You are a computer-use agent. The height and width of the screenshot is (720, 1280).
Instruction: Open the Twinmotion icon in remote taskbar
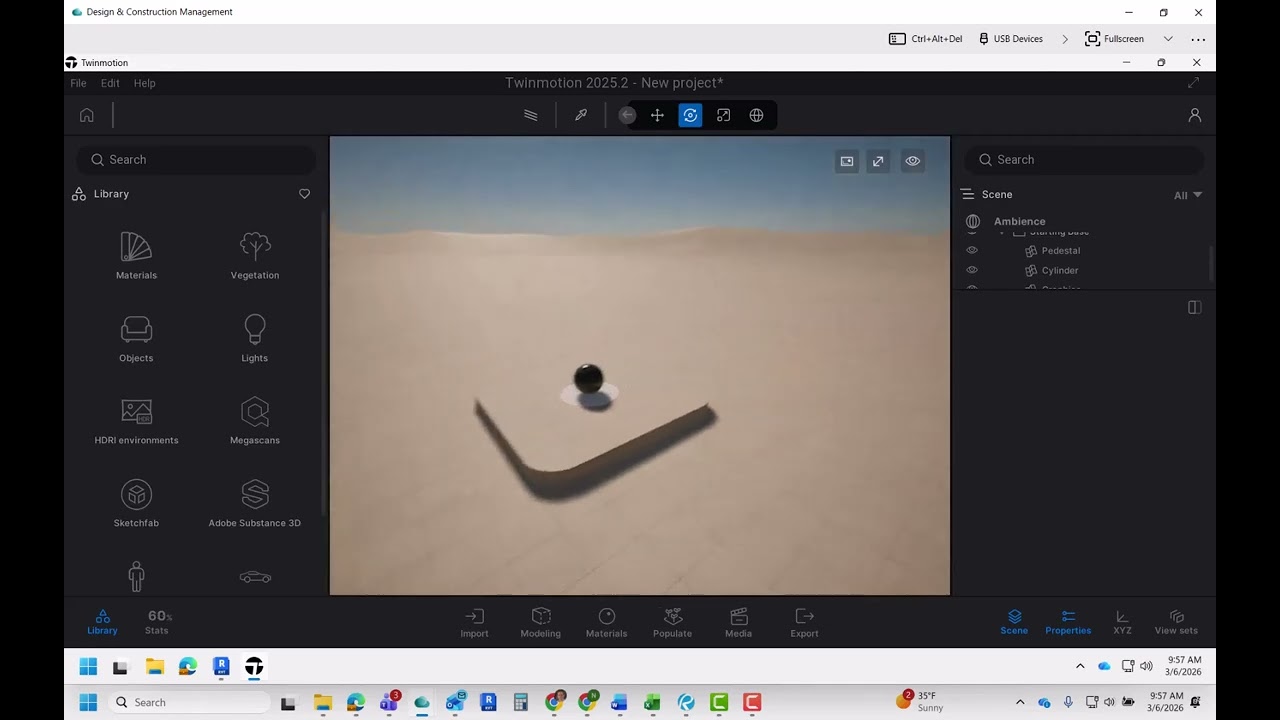(254, 666)
